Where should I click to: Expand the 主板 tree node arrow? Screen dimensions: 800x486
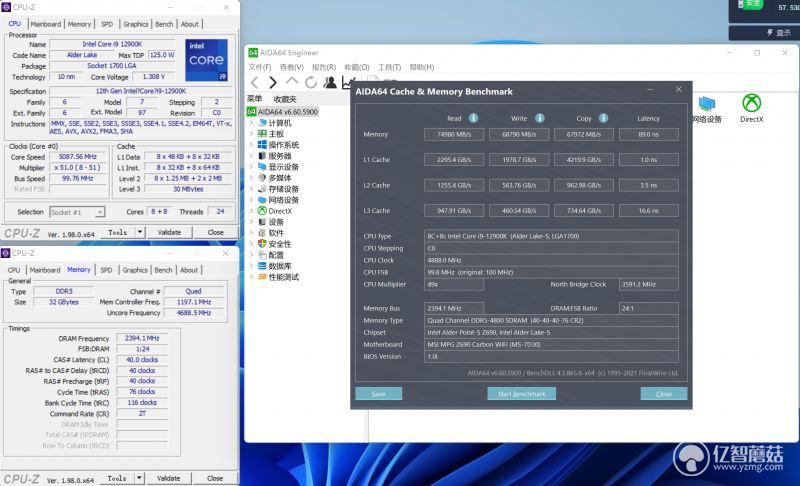(x=252, y=134)
